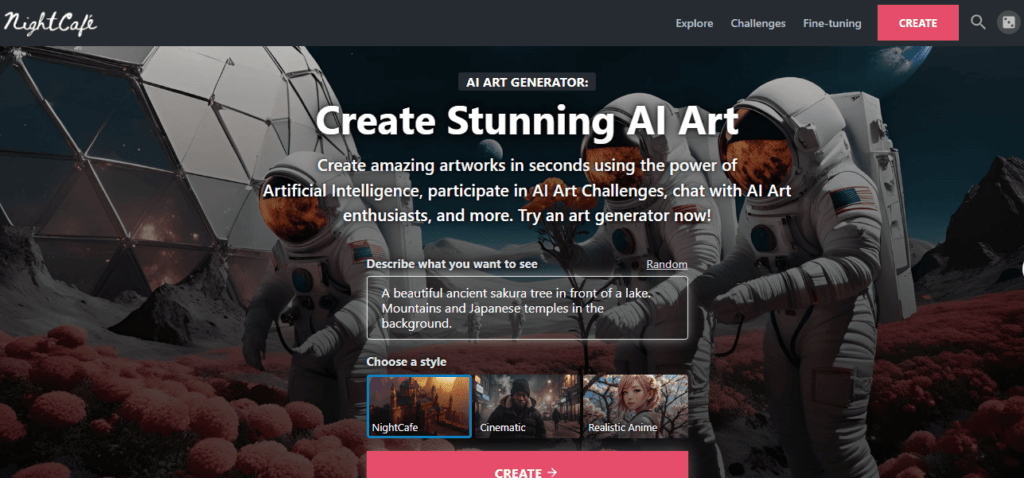Open the search magnifier icon
Viewport: 1024px width, 478px height.
[x=978, y=22]
